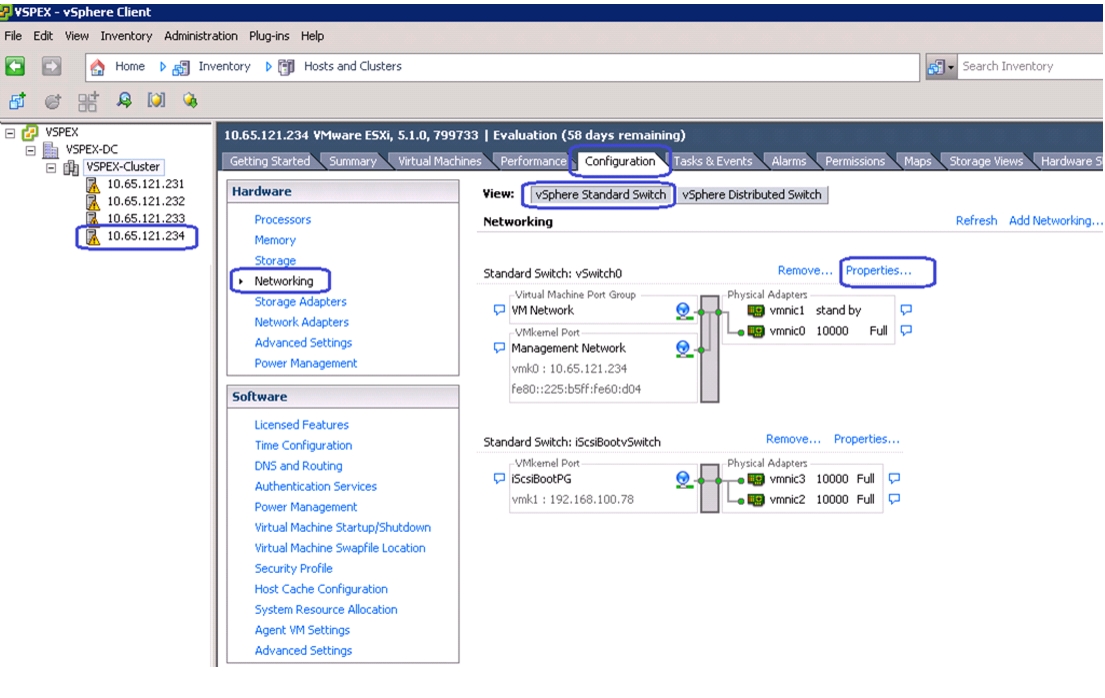This screenshot has height=698, width=1105.
Task: Click the vmnic0 network adapter icon
Action: point(755,331)
